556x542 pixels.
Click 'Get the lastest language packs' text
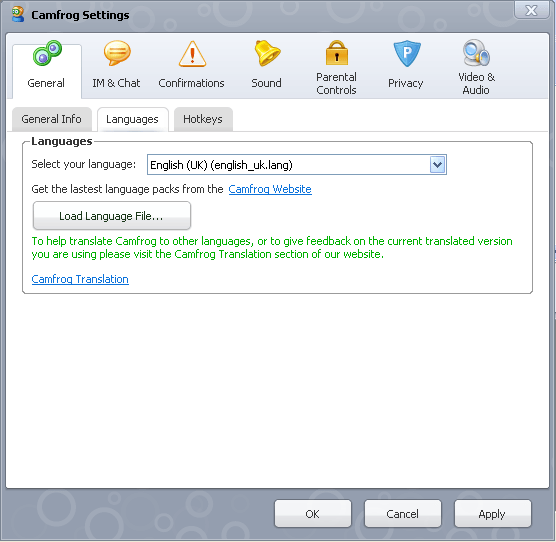click(x=127, y=189)
